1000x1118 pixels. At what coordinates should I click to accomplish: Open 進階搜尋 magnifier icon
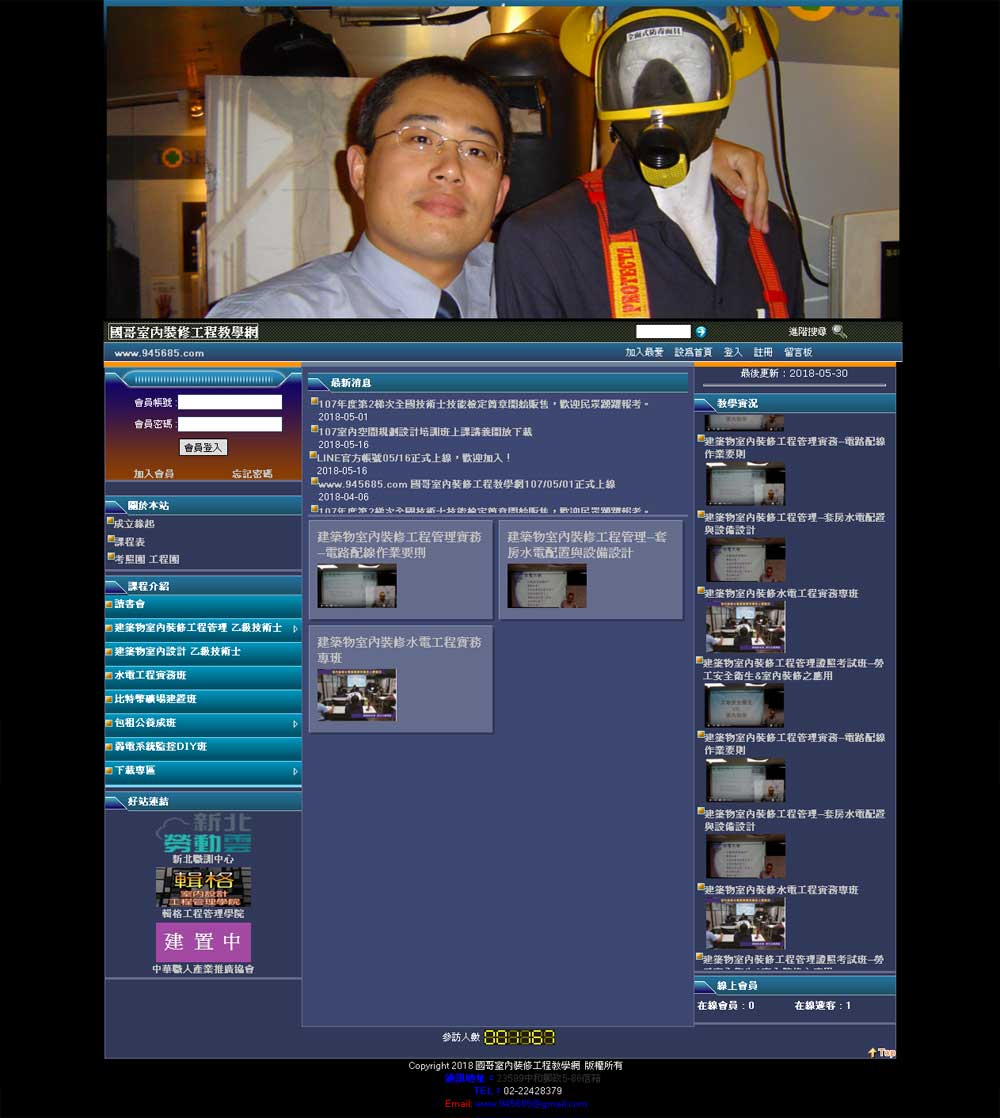pyautogui.click(x=839, y=332)
